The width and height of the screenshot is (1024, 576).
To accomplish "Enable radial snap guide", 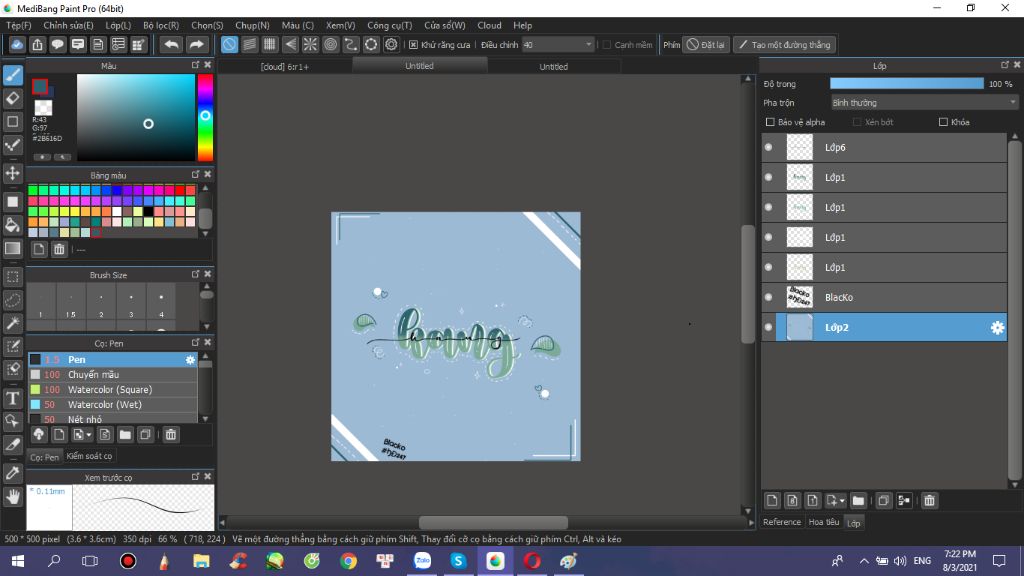I will point(310,44).
